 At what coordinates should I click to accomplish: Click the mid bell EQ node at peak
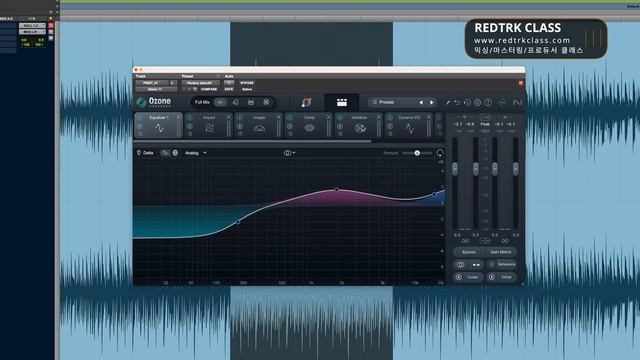tap(336, 190)
